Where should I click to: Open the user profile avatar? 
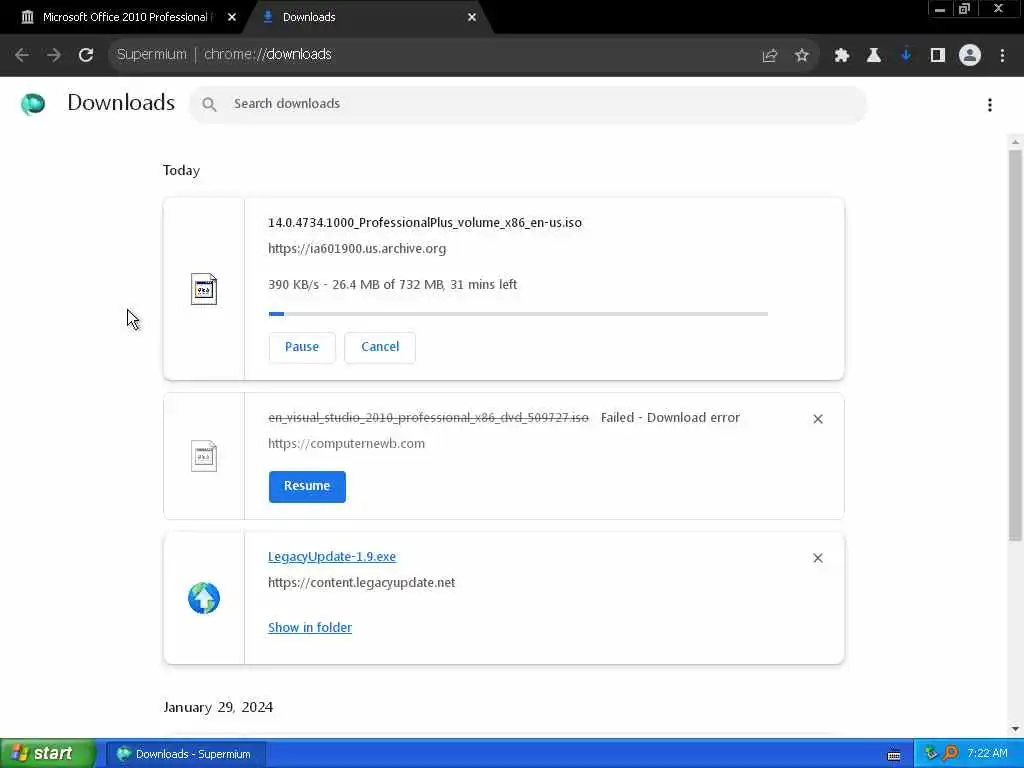tap(970, 56)
